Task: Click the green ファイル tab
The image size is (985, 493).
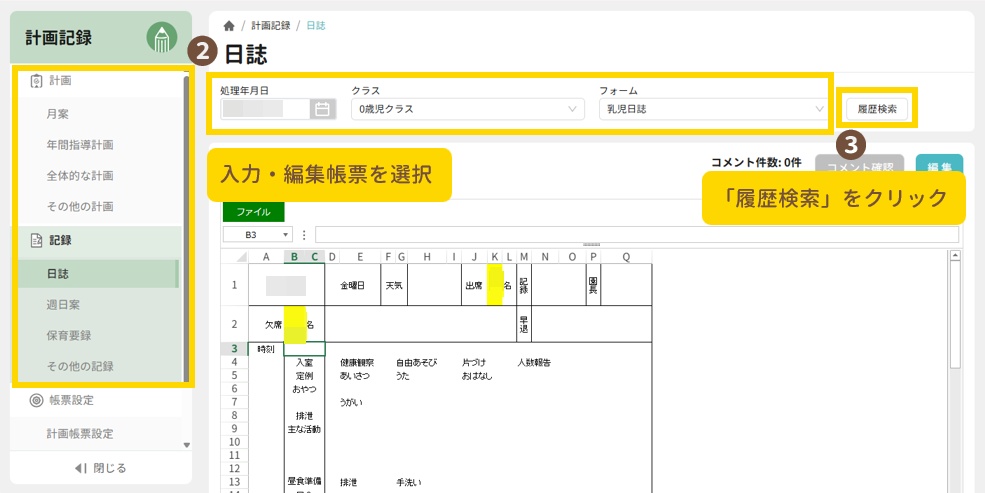Action: click(x=253, y=212)
